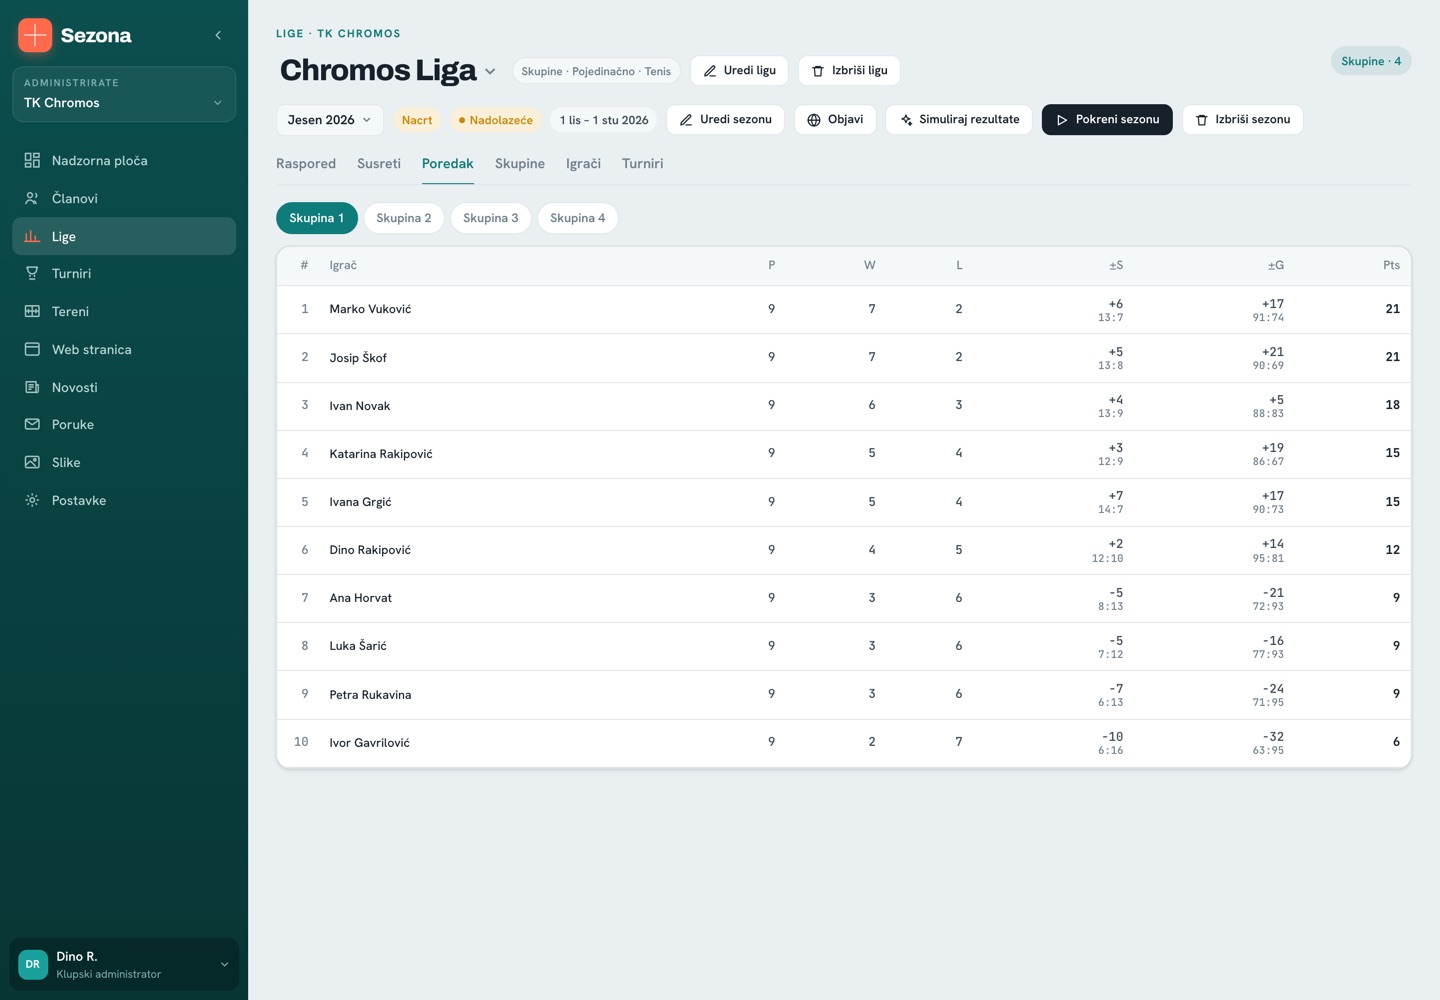1440x1000 pixels.
Task: Click player name Ivor Gavrilović
Action: 370,743
